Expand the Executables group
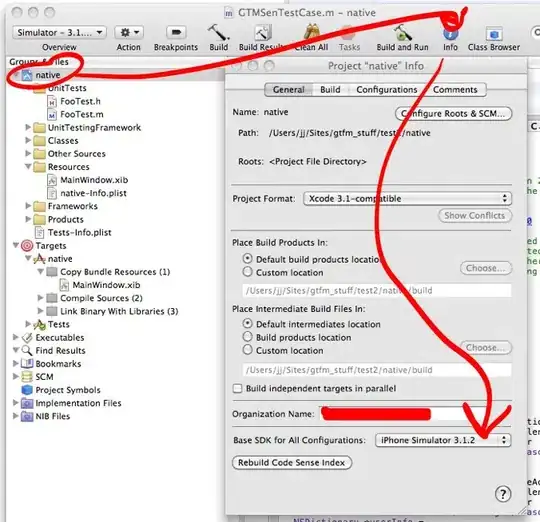Screen dimensions: 540x522 [15, 337]
